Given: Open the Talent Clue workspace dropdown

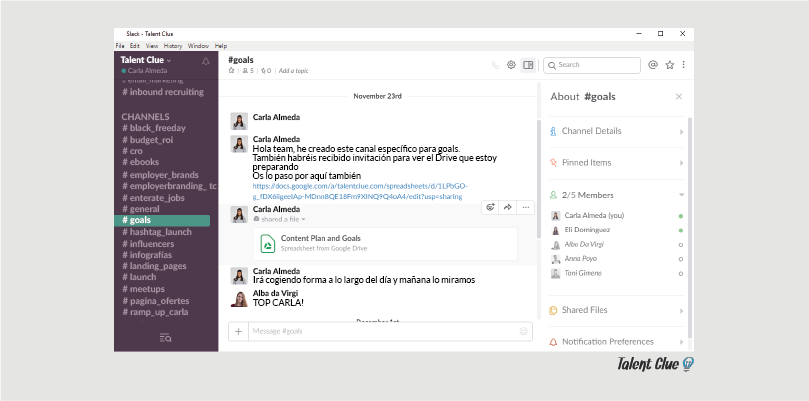Looking at the screenshot, I should pos(145,60).
